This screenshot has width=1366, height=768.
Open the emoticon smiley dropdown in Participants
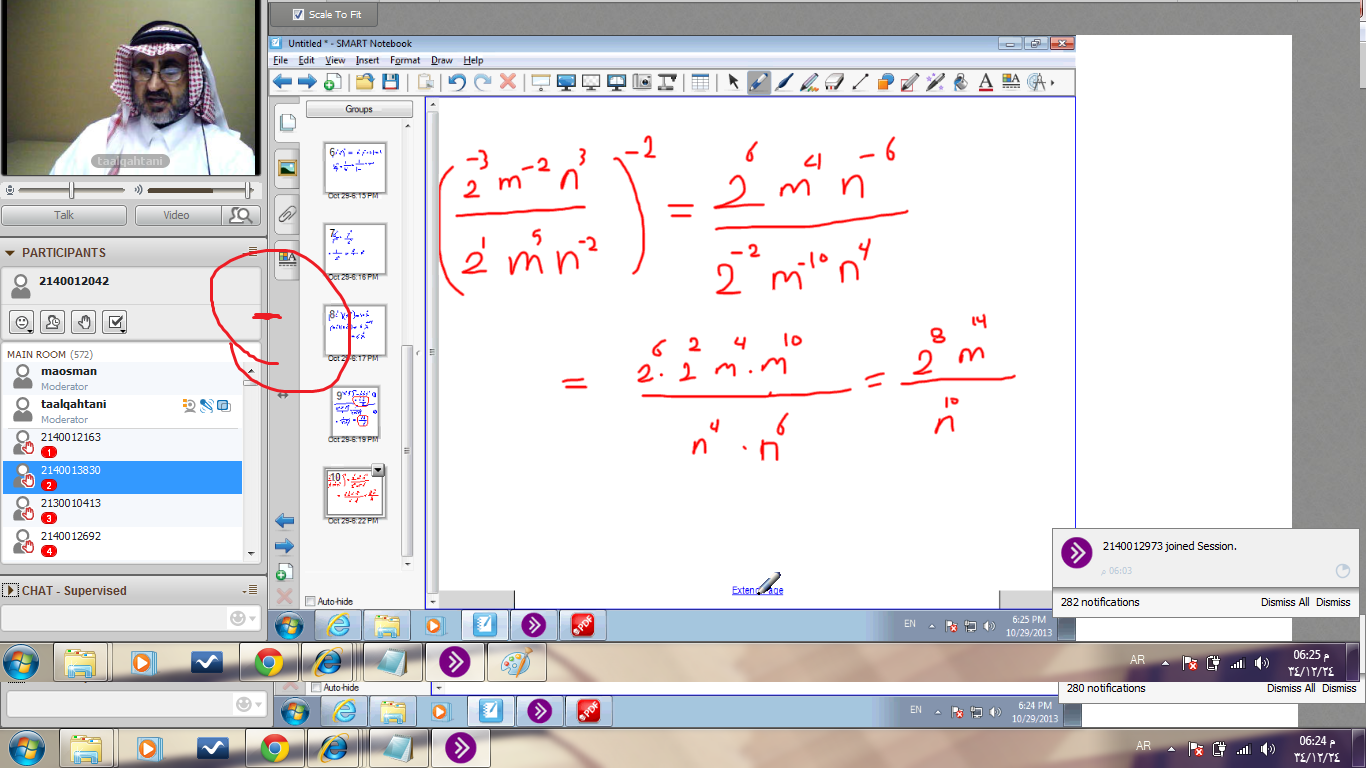21,322
